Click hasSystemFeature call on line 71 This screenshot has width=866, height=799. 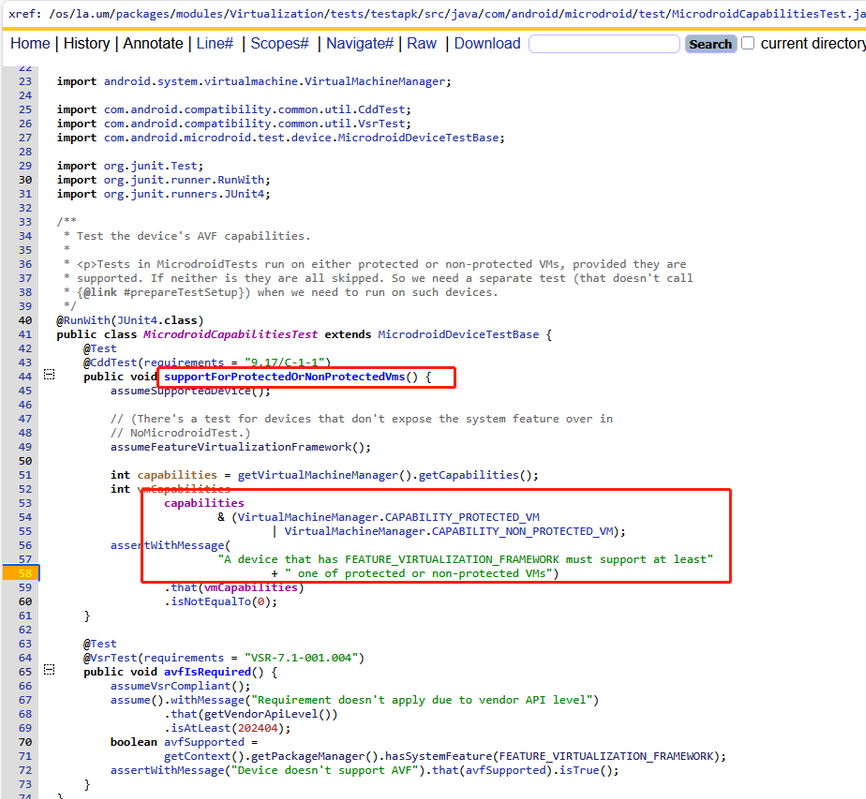438,756
